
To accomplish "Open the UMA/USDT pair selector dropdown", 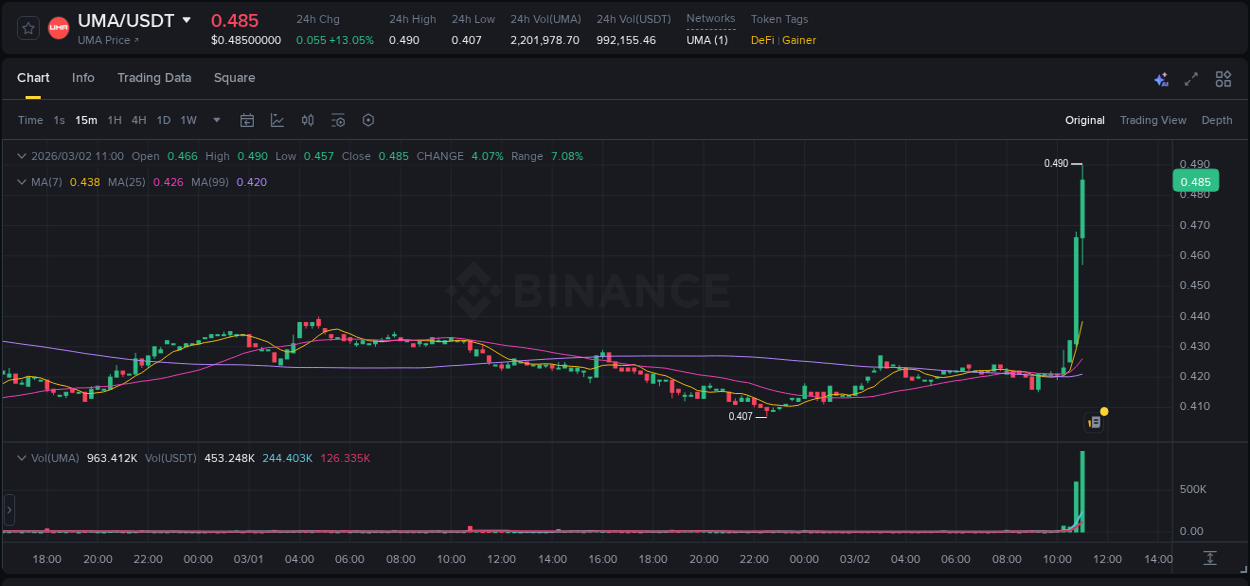I will [186, 19].
